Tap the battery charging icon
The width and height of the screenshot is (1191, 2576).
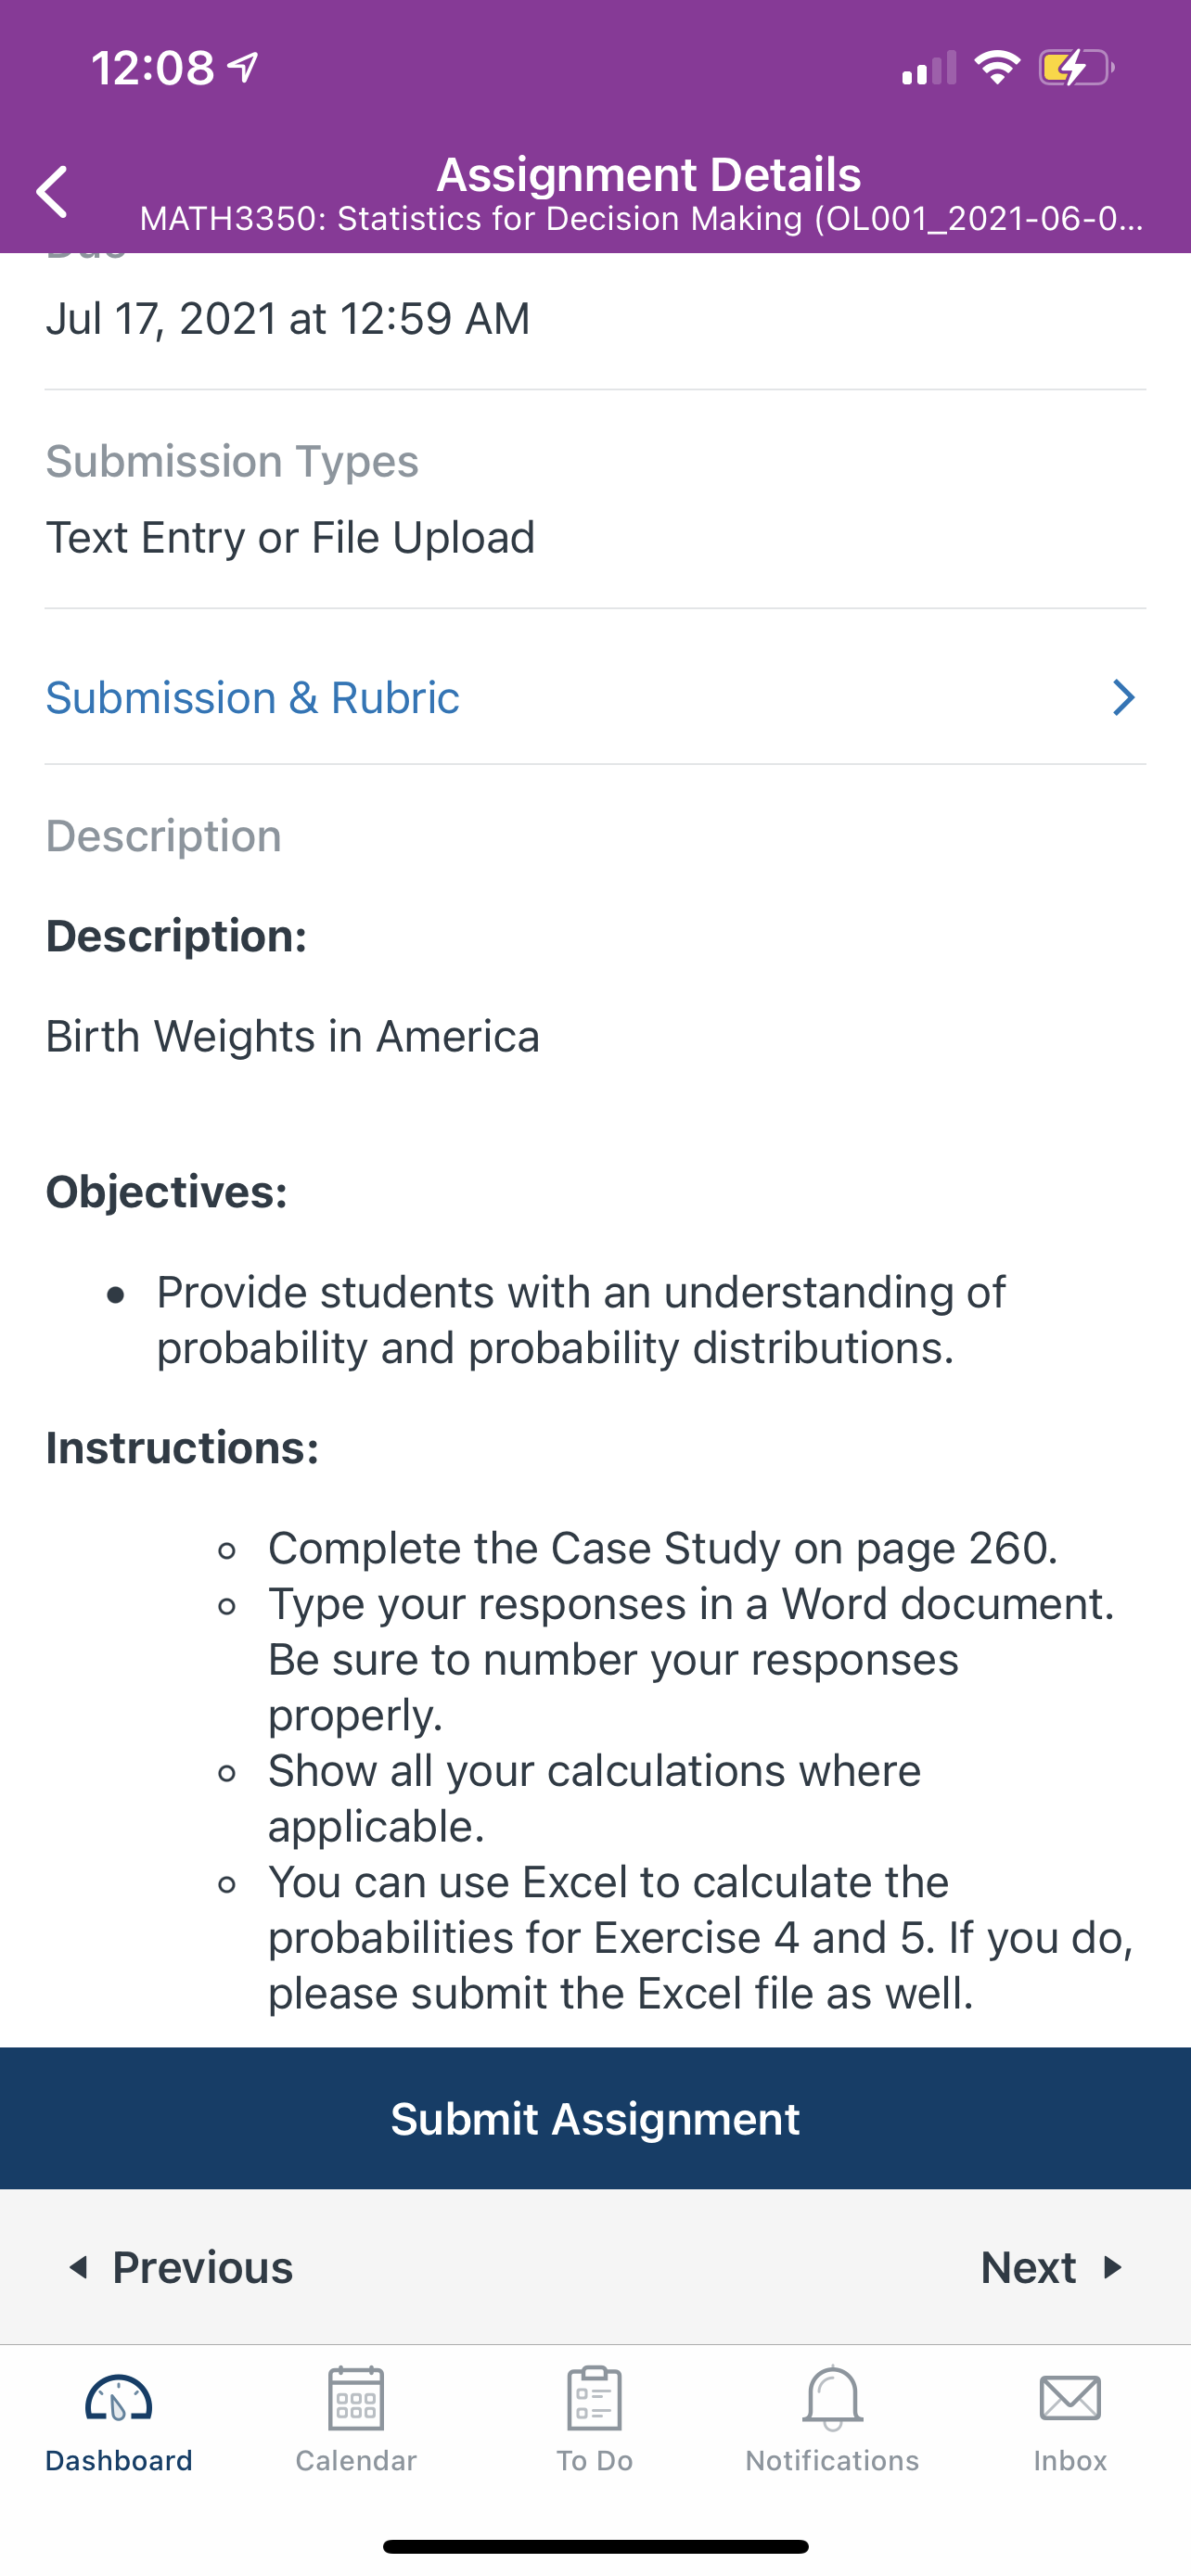coord(1076,68)
